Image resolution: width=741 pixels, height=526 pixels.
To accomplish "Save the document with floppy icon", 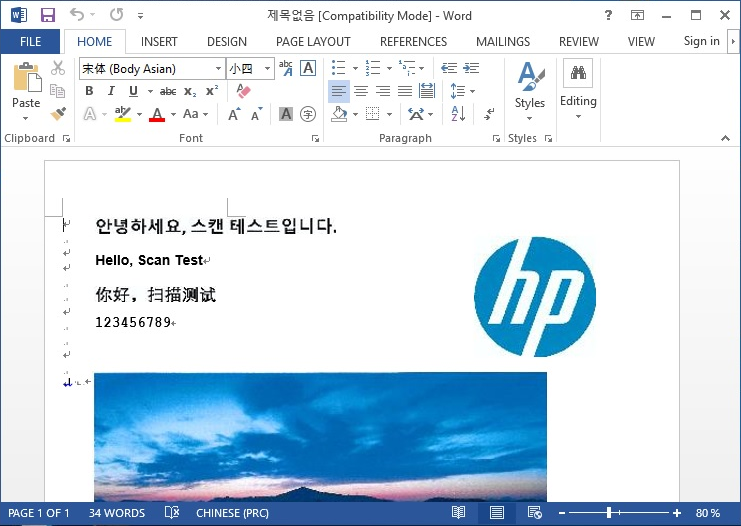I will click(x=48, y=15).
